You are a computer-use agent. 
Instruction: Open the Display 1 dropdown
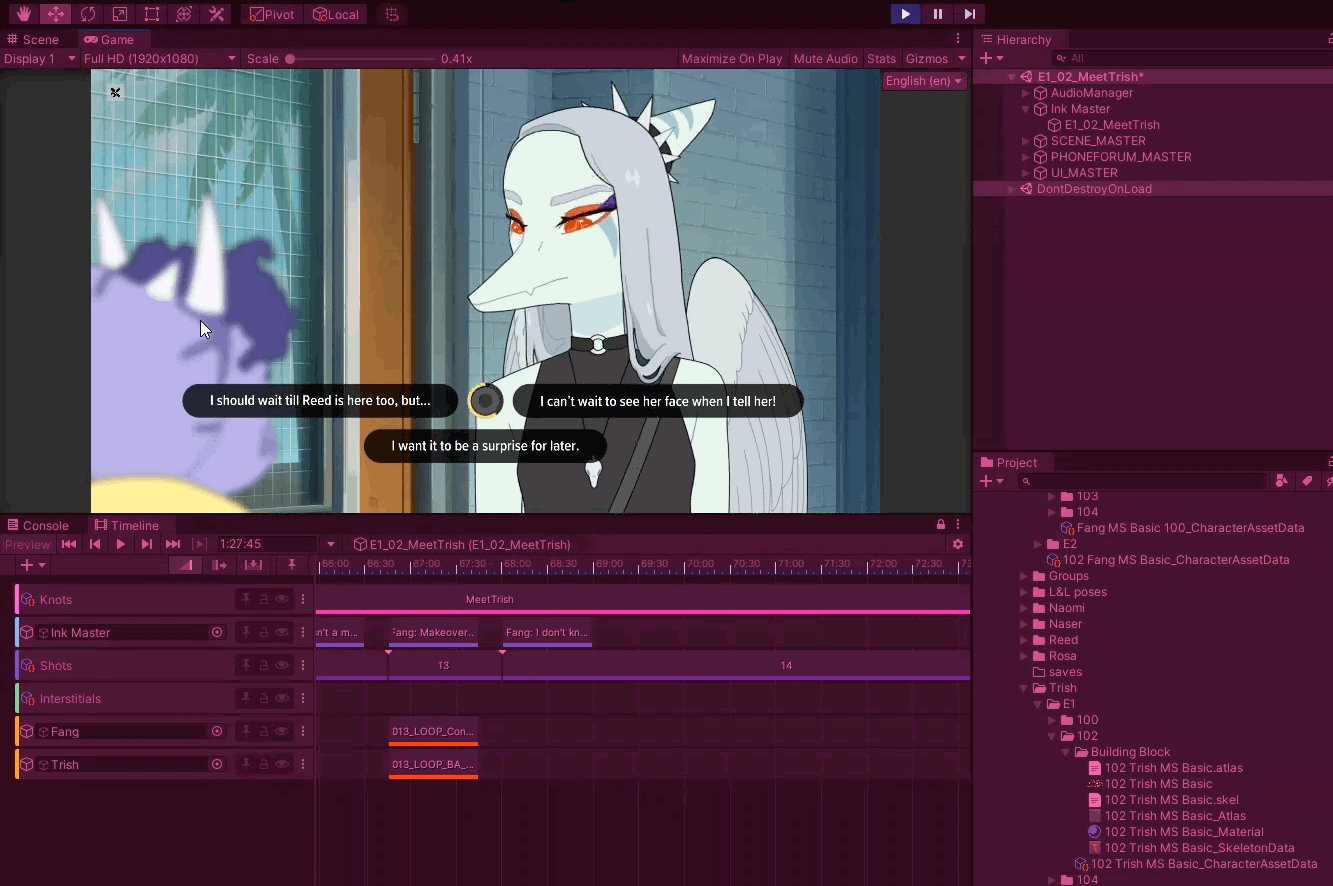pyautogui.click(x=39, y=58)
